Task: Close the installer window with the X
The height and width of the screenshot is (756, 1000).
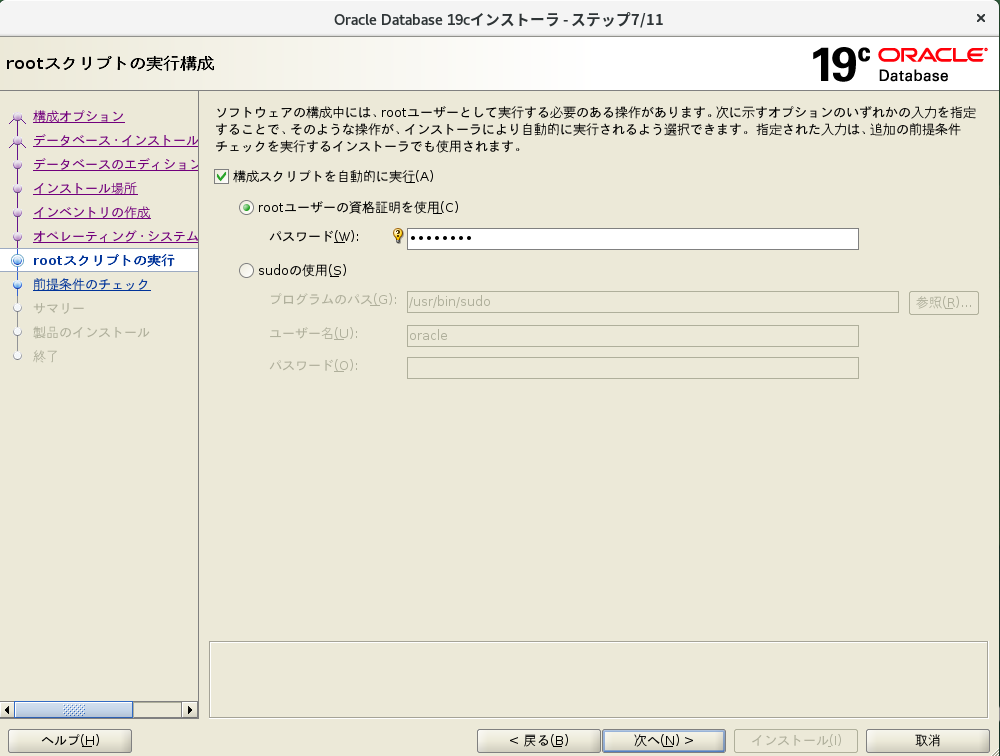Action: pyautogui.click(x=979, y=18)
